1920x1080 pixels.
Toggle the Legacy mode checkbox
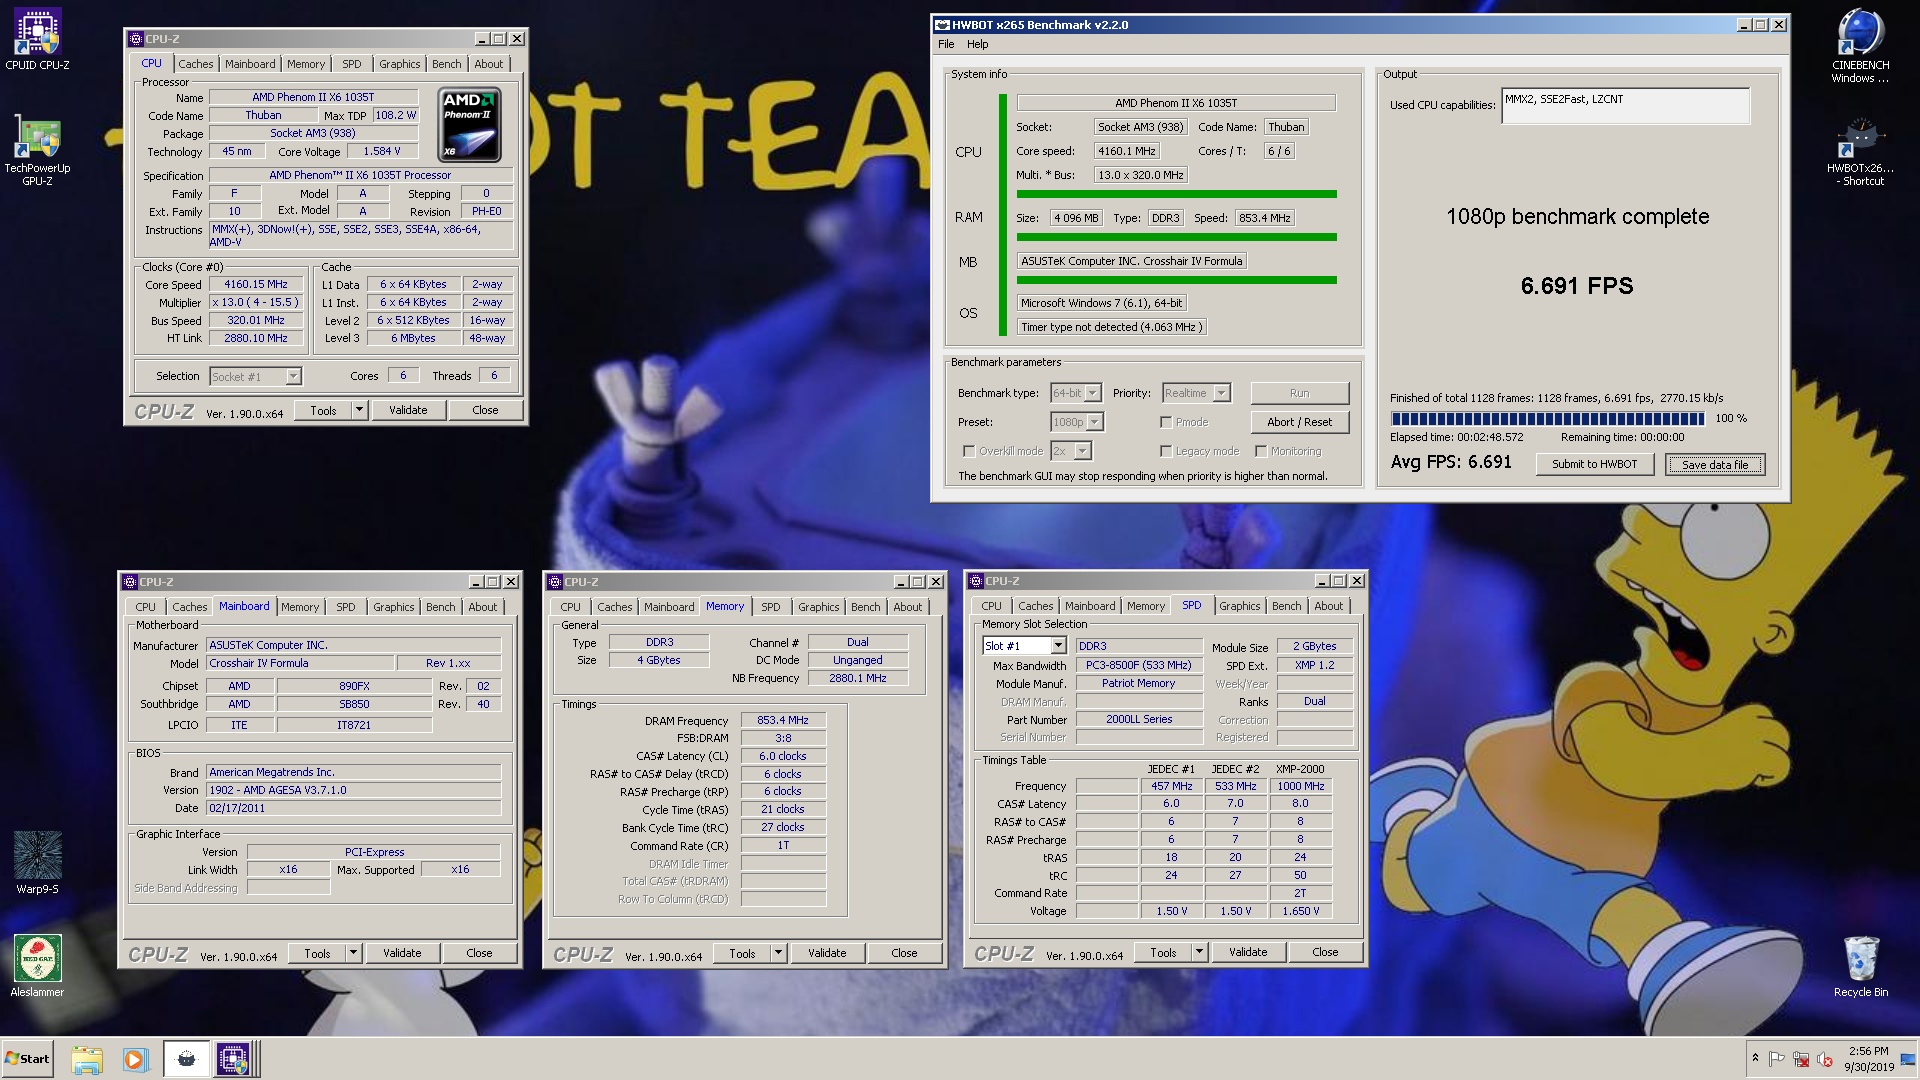coord(1166,451)
